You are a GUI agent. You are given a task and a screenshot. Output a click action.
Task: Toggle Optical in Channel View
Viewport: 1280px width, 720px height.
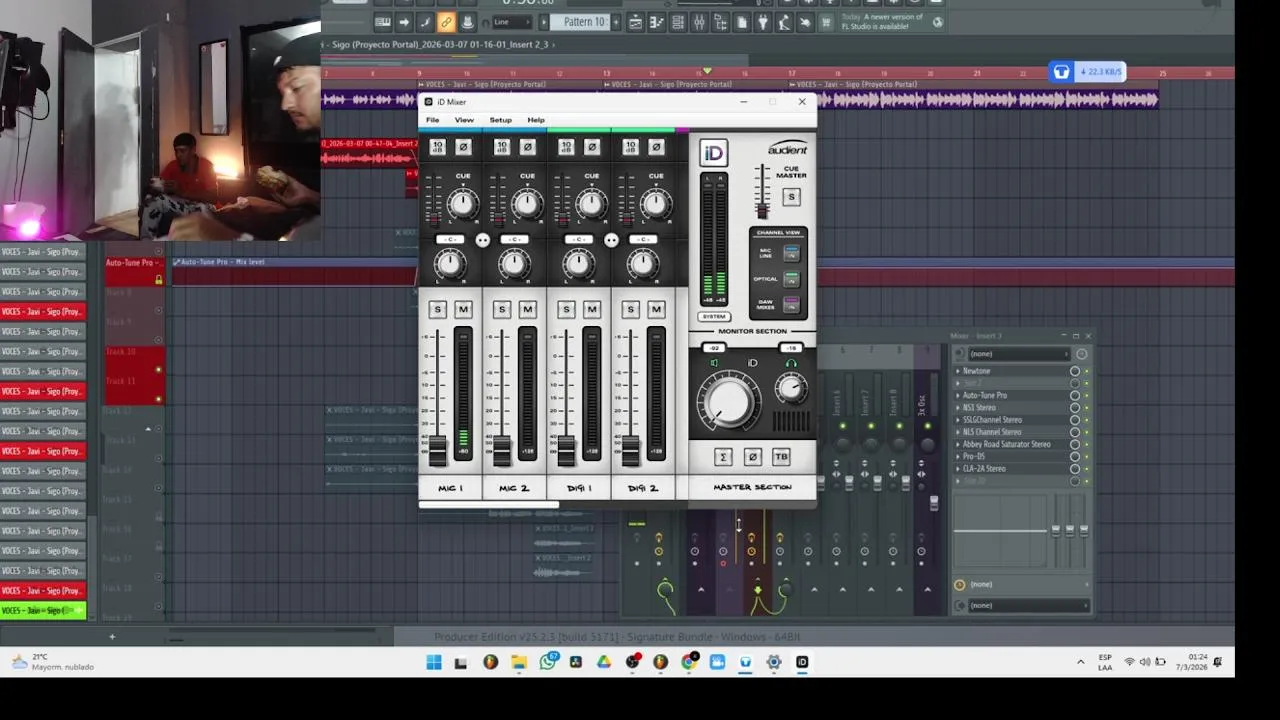791,279
